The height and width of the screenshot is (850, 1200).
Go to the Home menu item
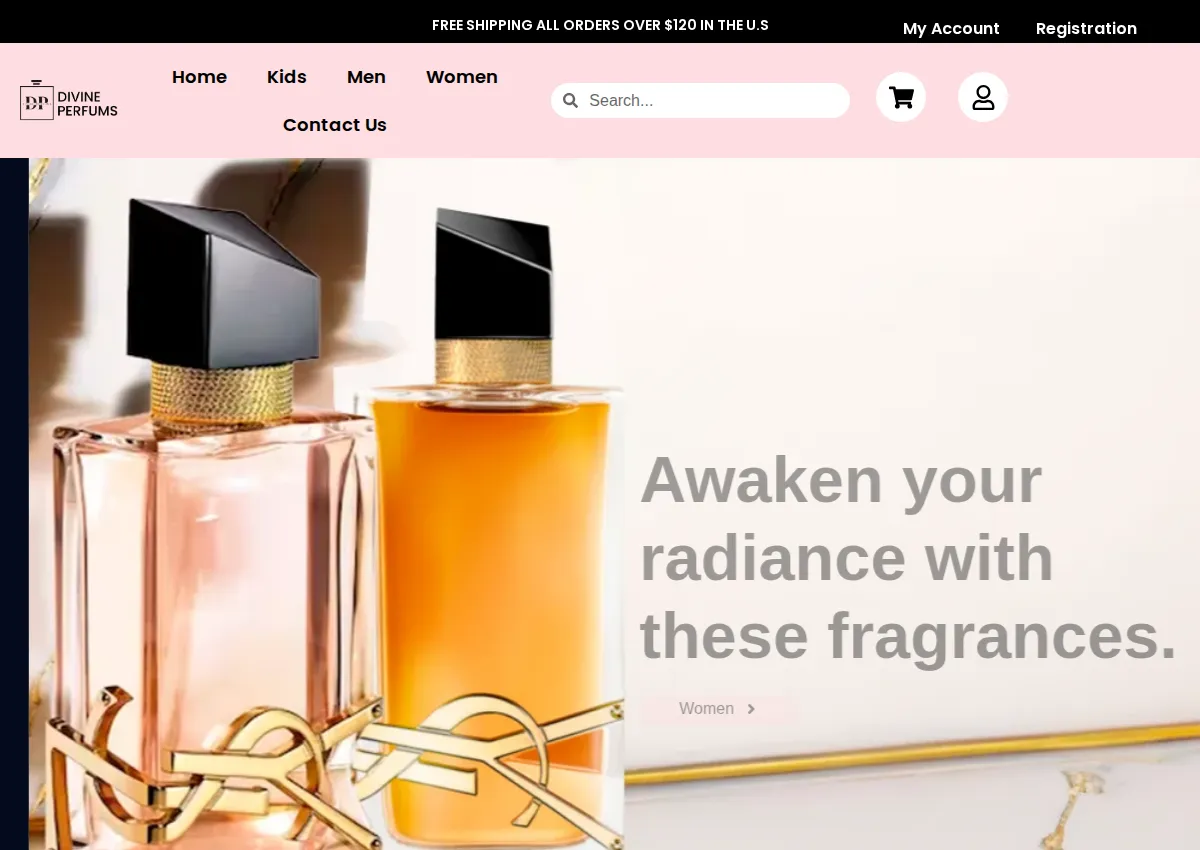199,77
